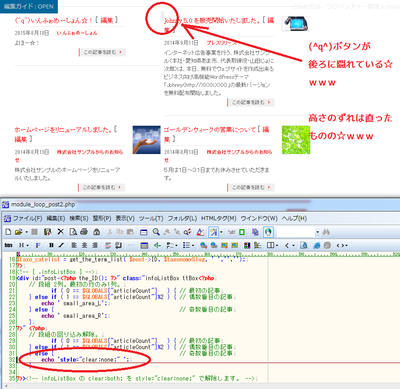Open the search field history dropdown
This screenshot has width=400, height=389.
(318, 232)
